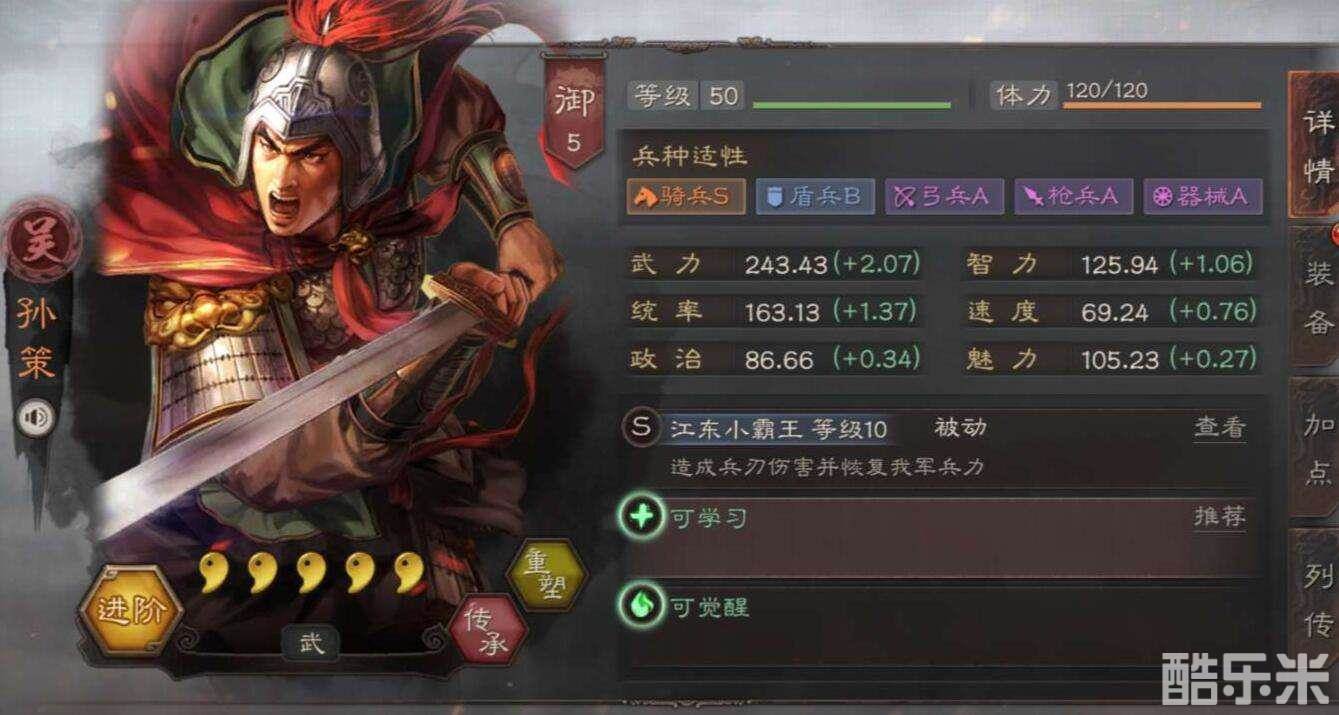The image size is (1339, 715).
Task: Click the 御 5 banner badge
Action: click(x=573, y=114)
